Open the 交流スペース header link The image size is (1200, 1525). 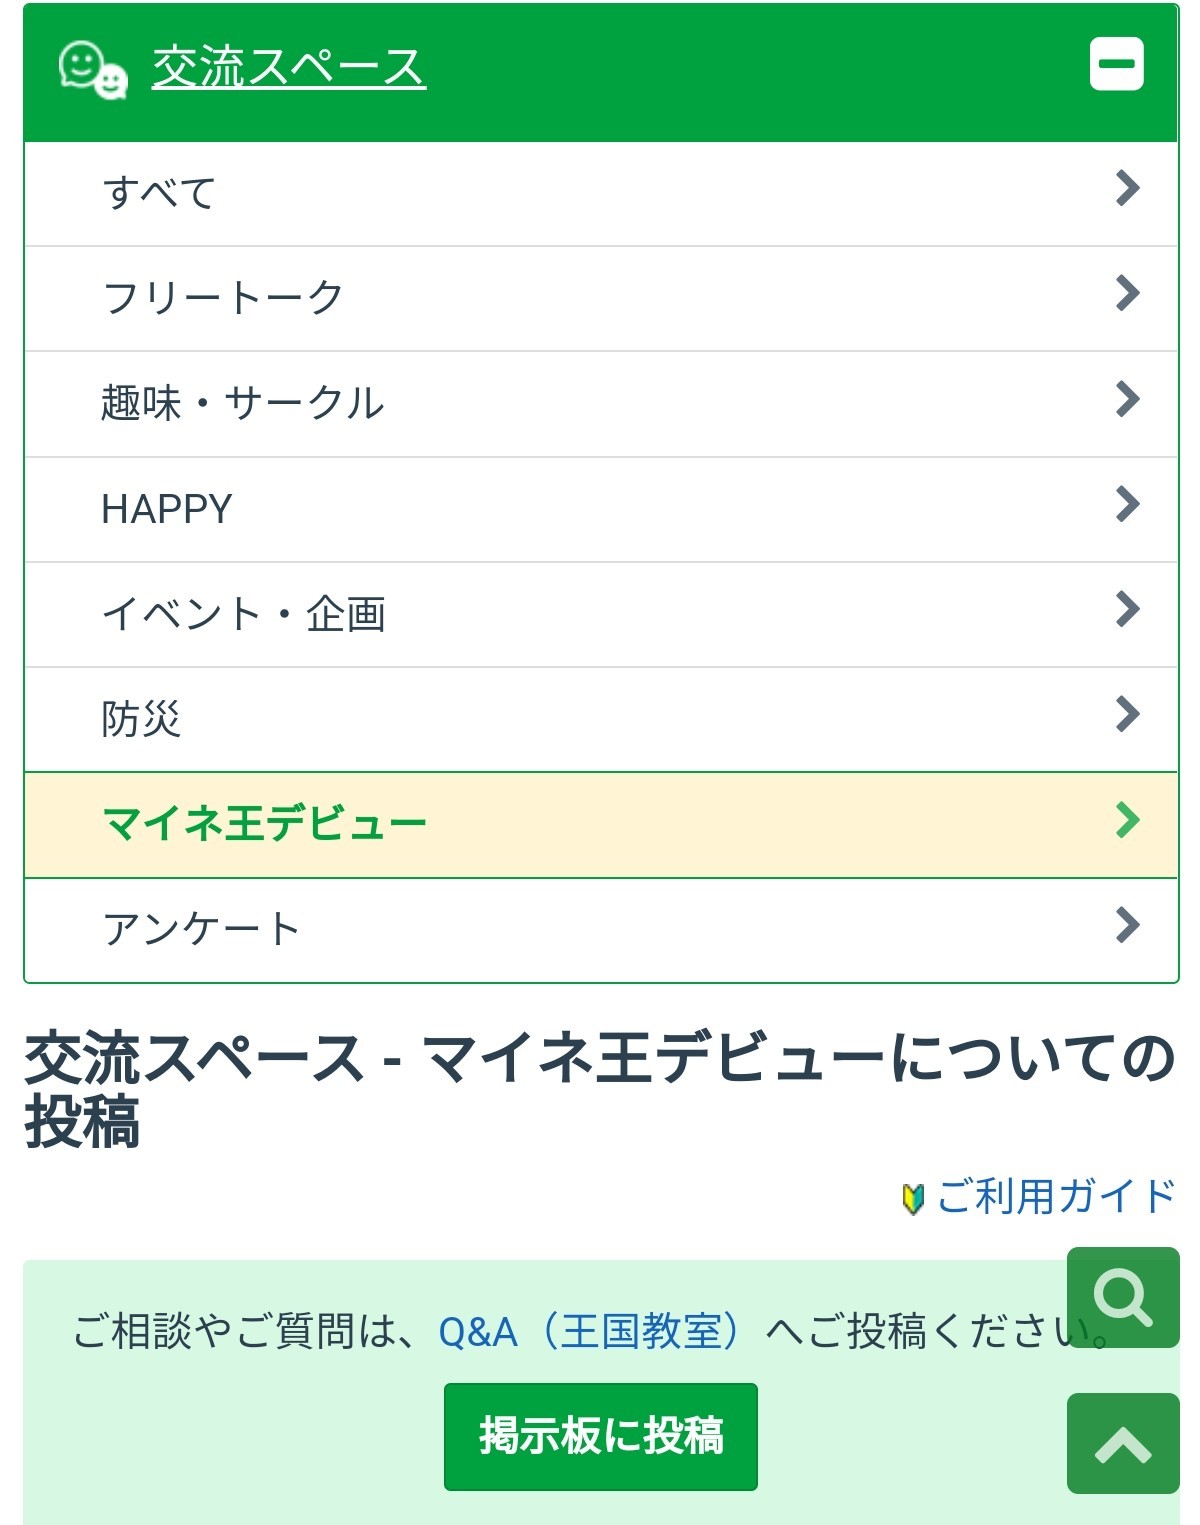[289, 68]
